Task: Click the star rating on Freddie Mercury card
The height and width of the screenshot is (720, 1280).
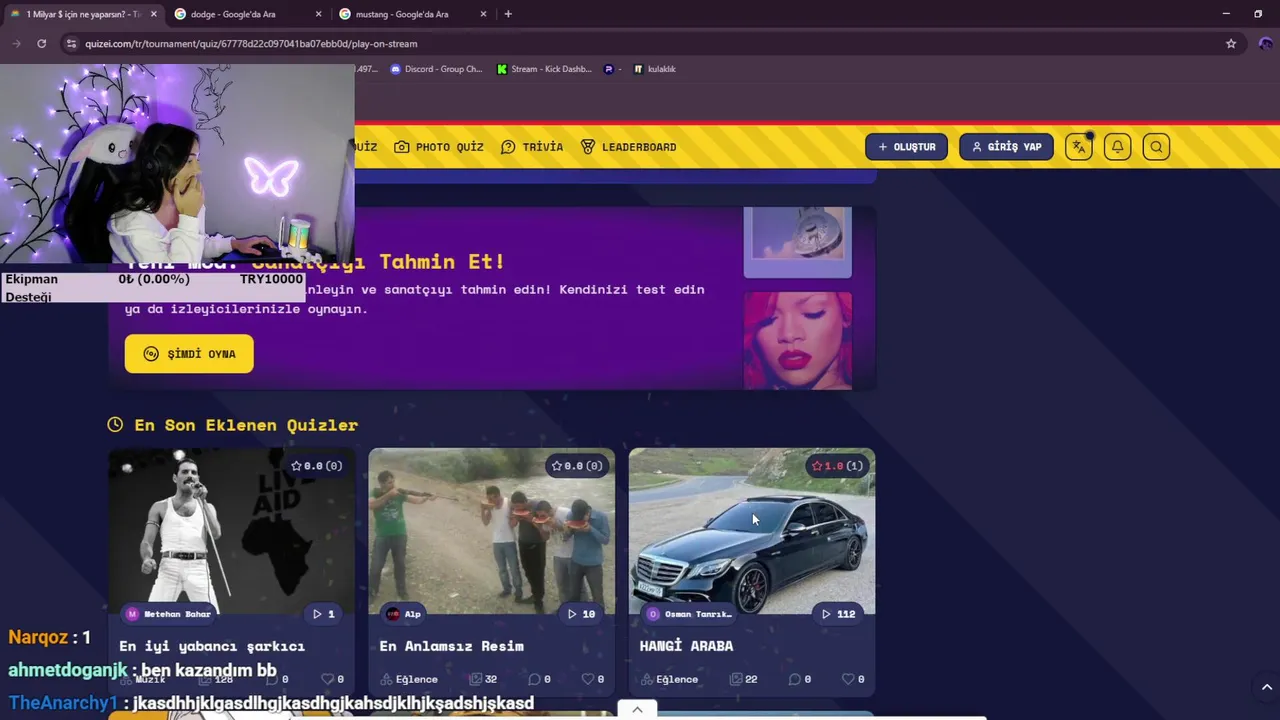Action: click(x=316, y=466)
